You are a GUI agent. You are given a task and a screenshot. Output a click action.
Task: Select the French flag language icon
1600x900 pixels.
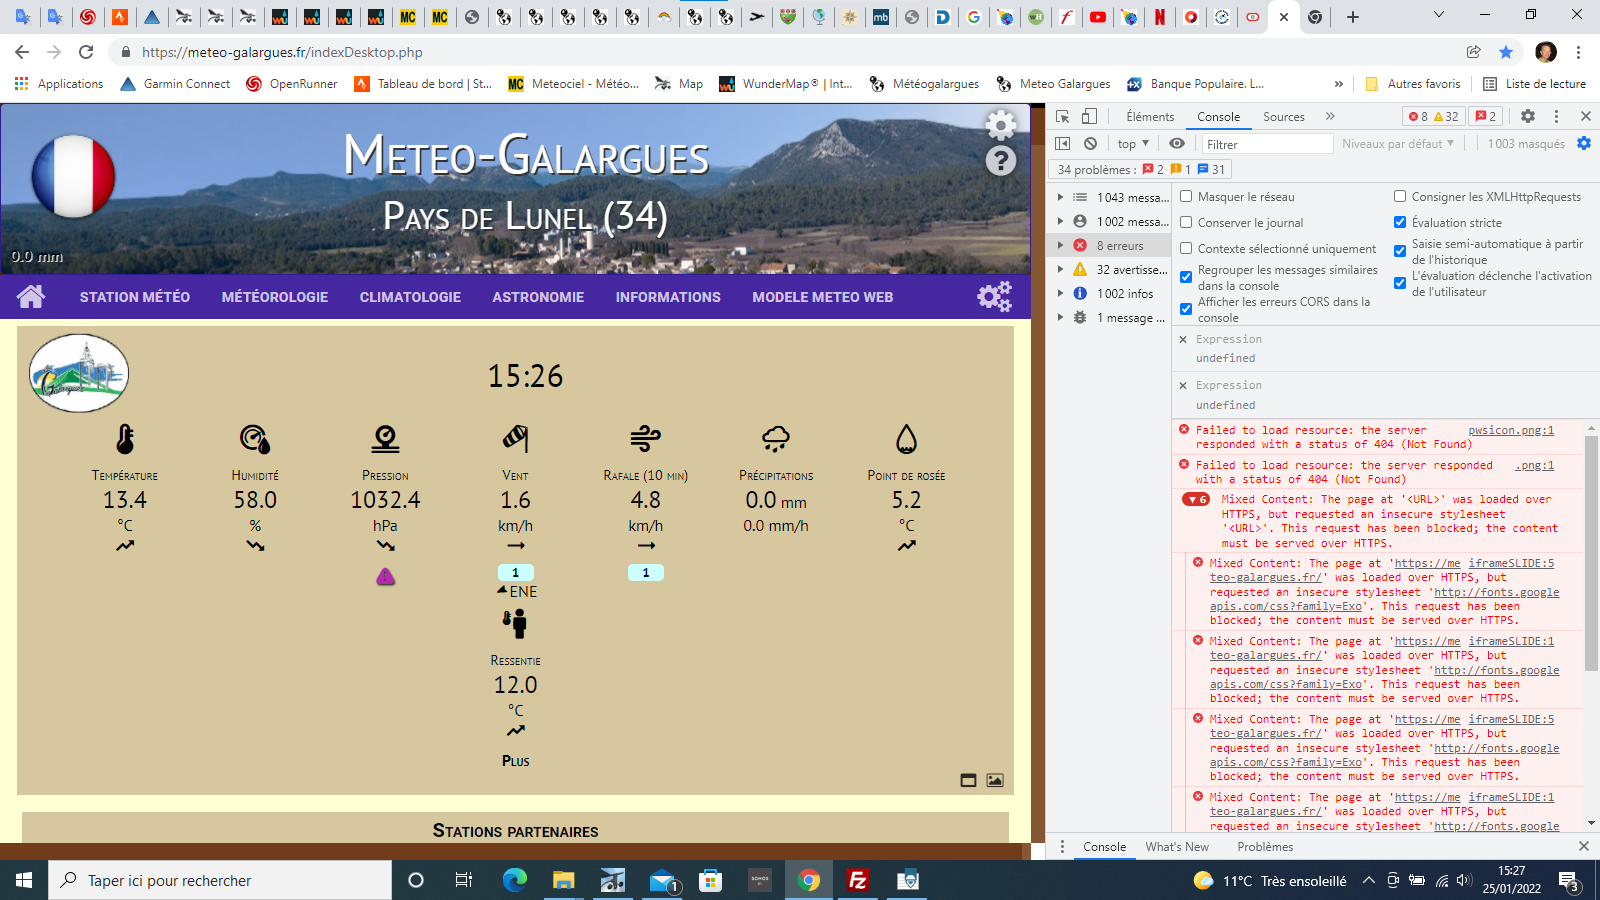(x=73, y=177)
